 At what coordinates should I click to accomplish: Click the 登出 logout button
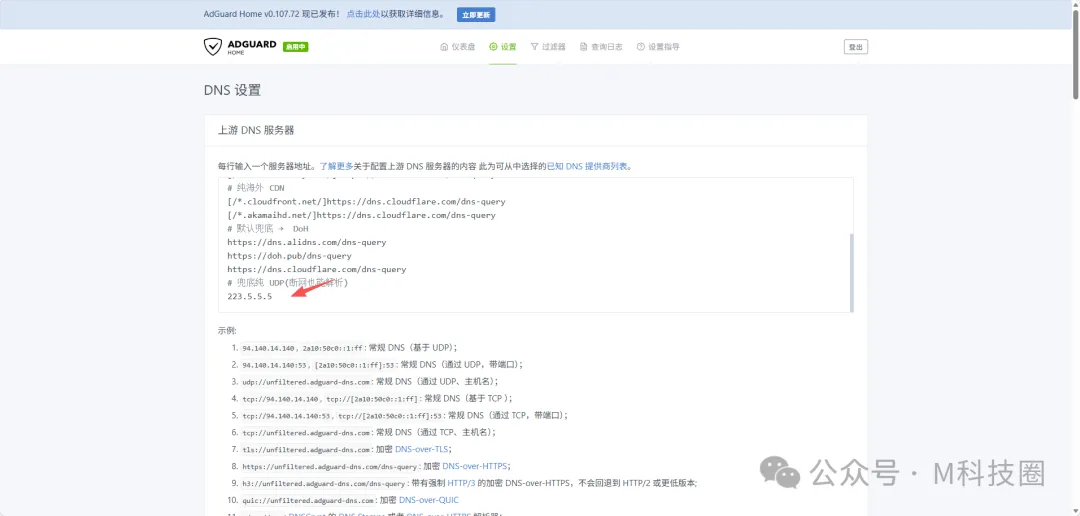pos(855,47)
